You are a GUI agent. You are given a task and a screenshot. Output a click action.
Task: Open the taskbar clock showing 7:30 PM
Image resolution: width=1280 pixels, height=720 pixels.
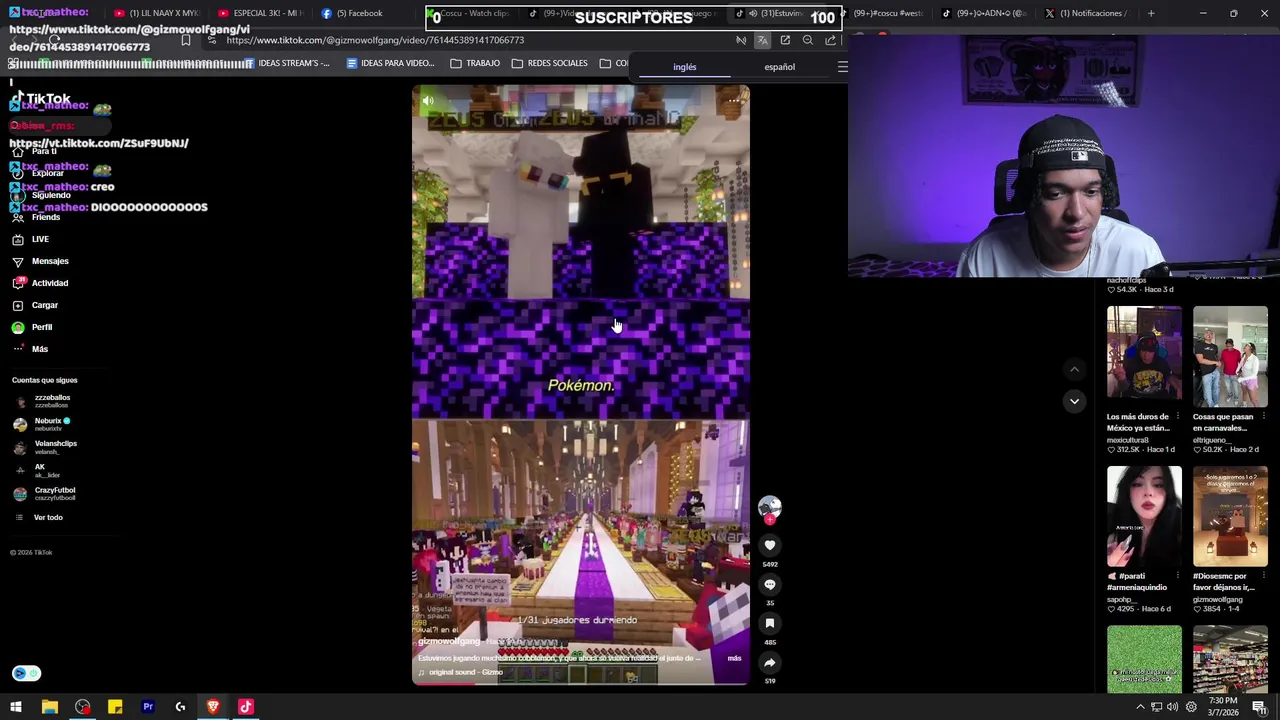click(x=1223, y=707)
